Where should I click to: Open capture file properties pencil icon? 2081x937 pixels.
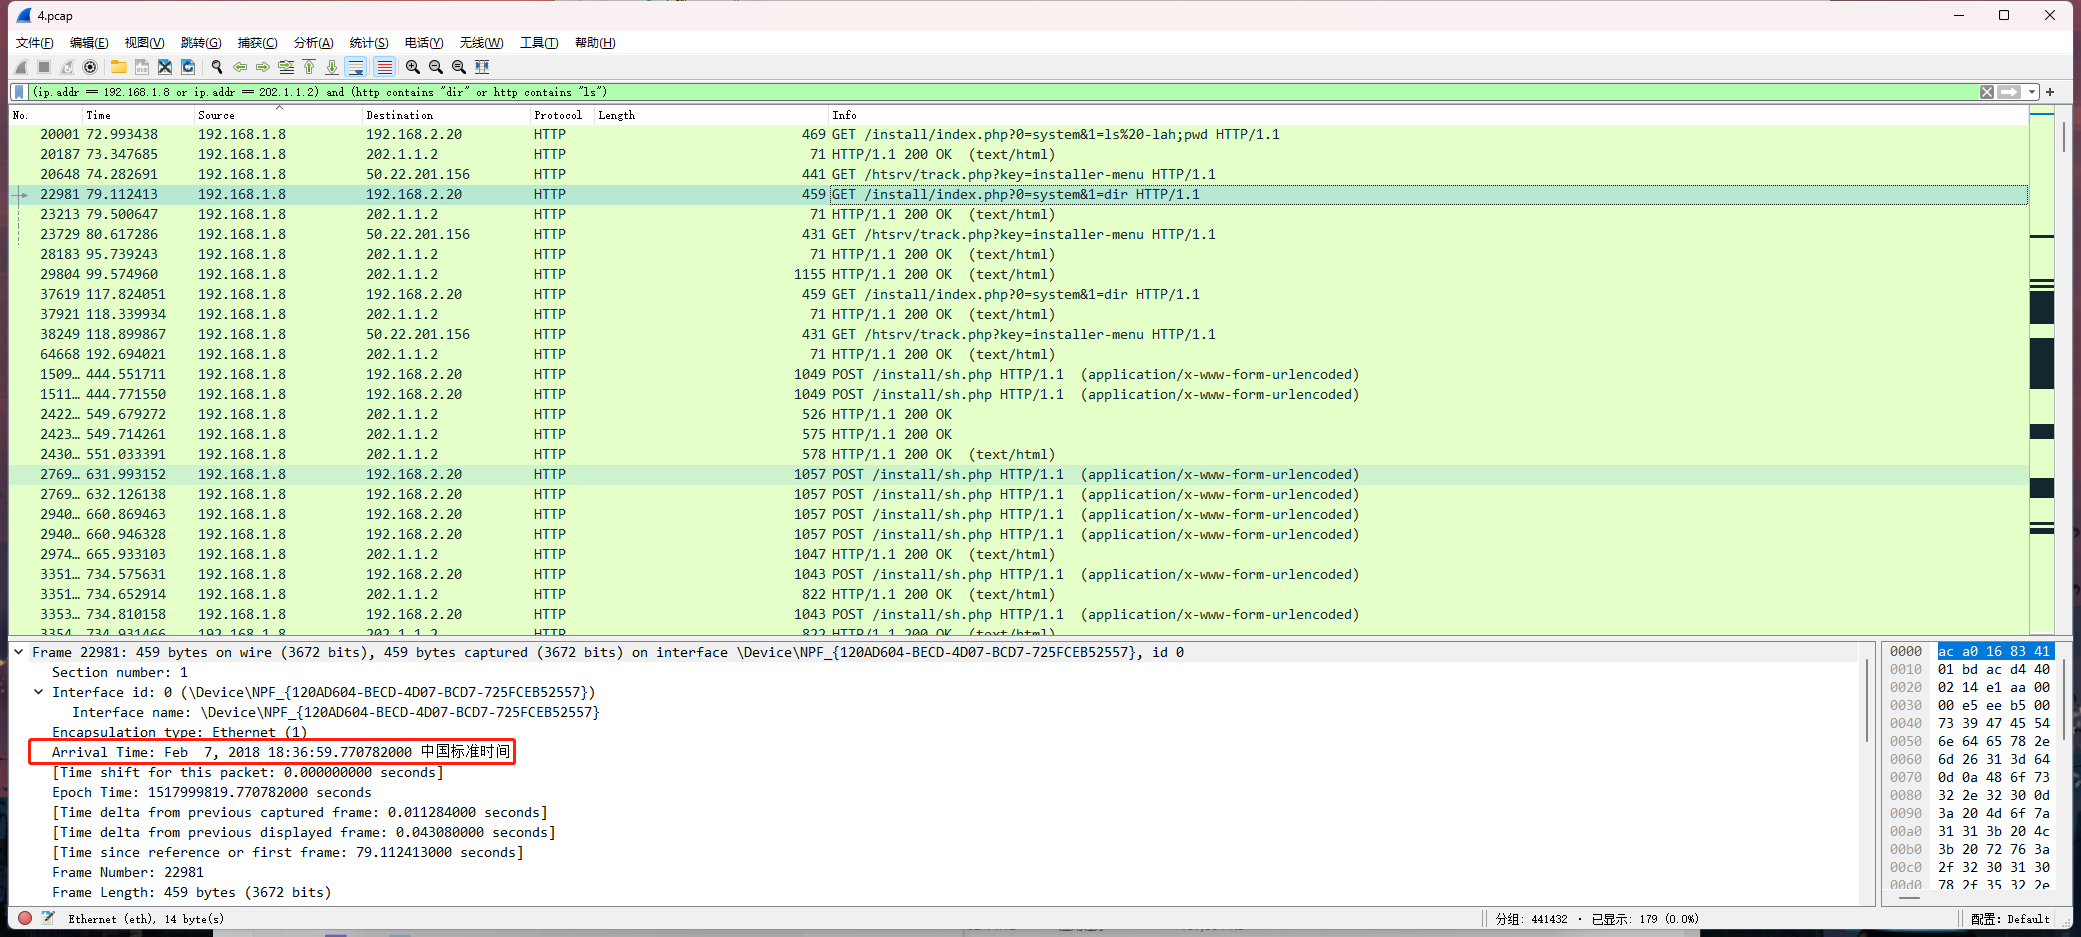(47, 918)
